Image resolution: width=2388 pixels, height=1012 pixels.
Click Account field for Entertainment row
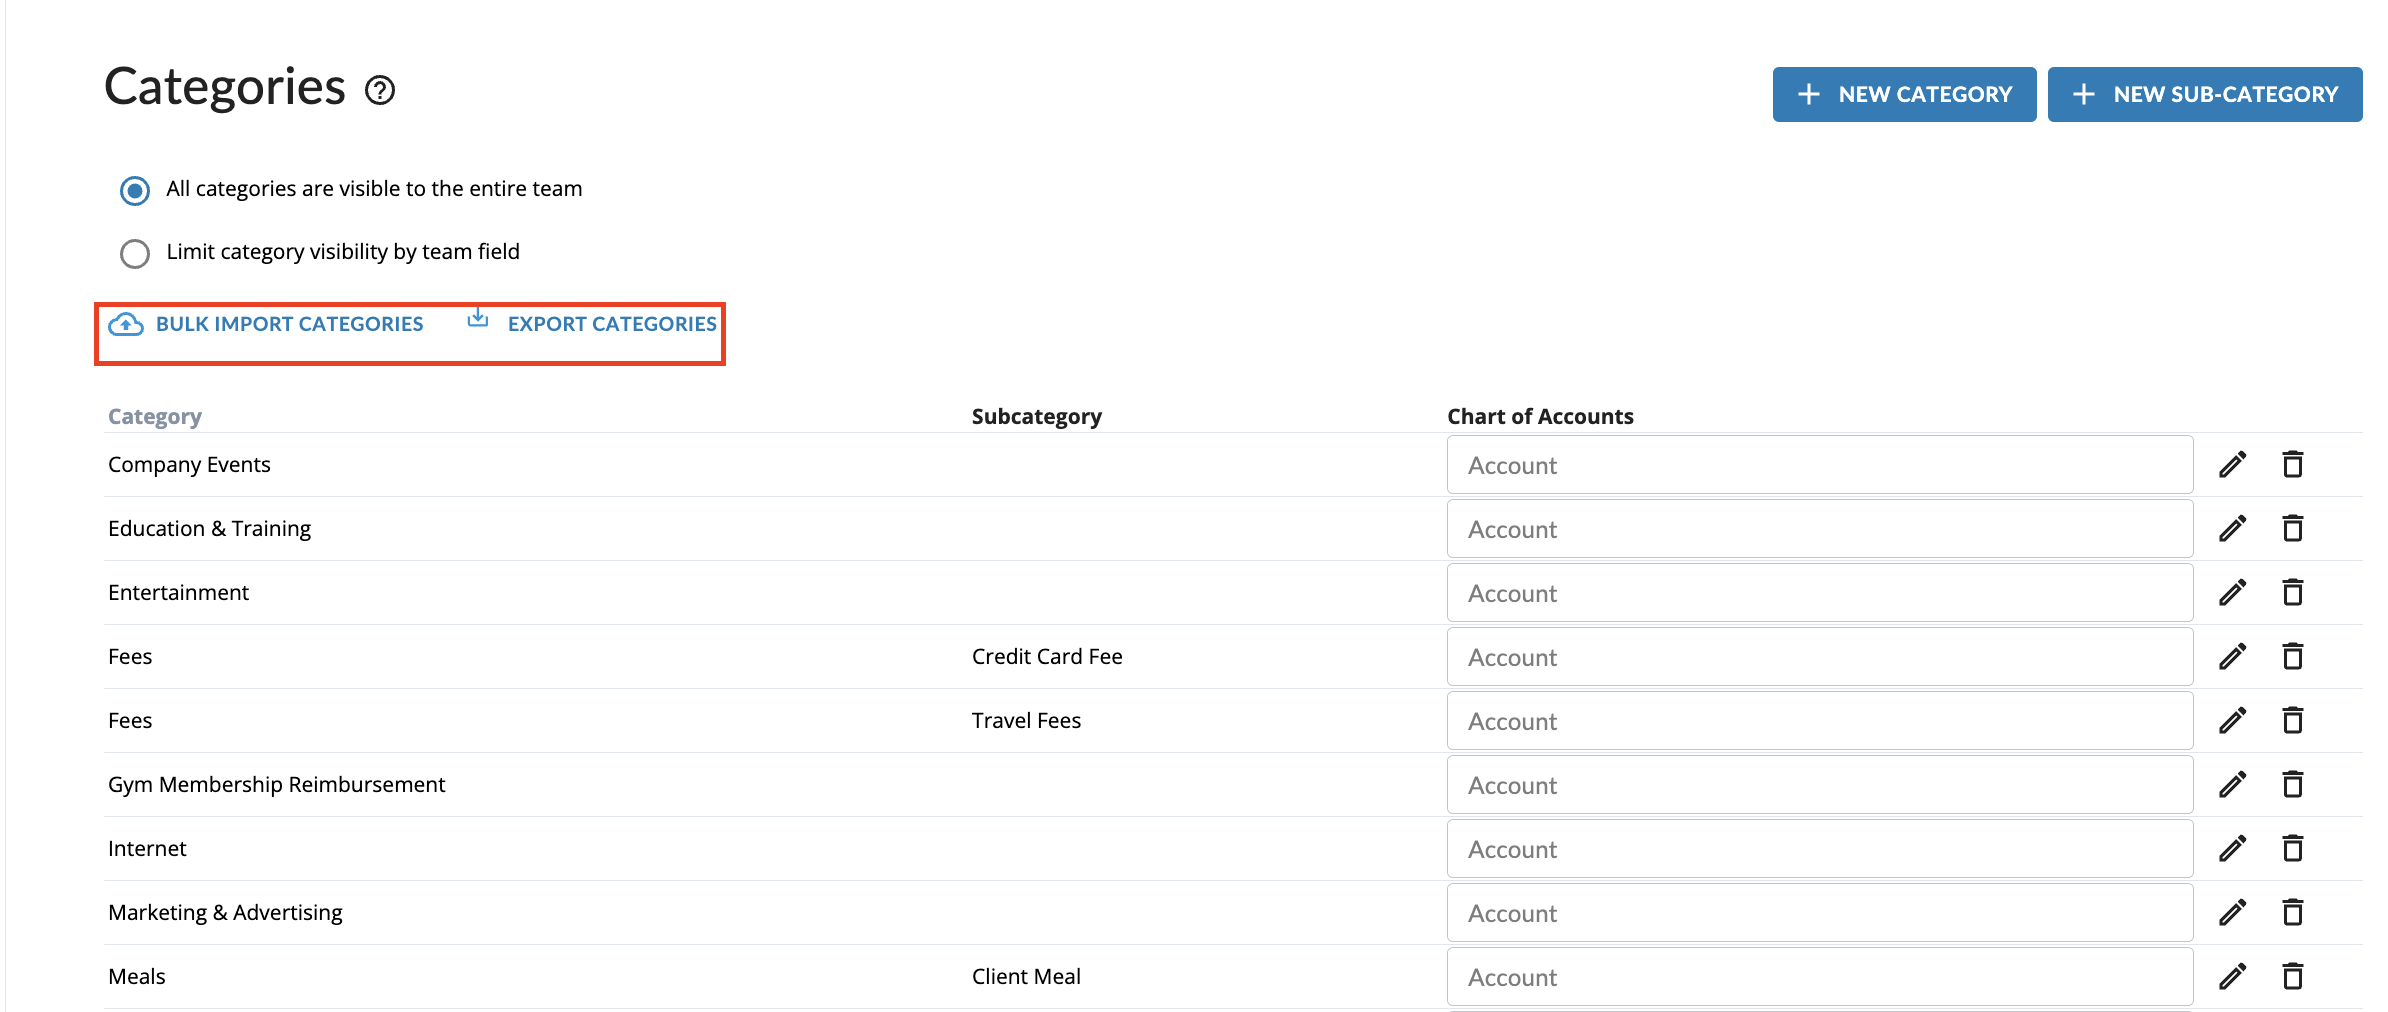tap(1819, 593)
